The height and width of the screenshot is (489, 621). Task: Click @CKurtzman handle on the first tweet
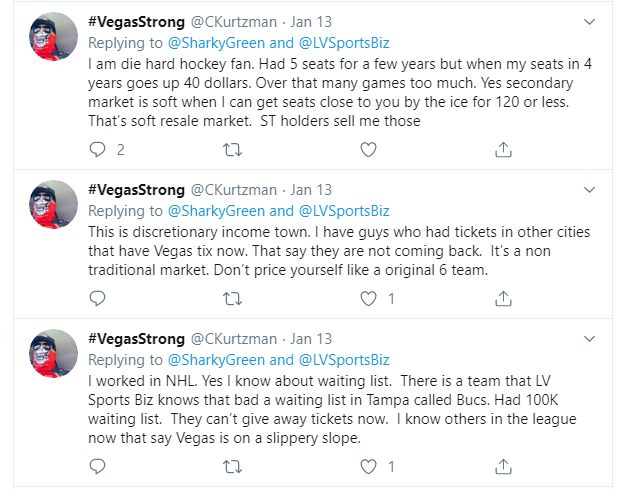pos(236,23)
